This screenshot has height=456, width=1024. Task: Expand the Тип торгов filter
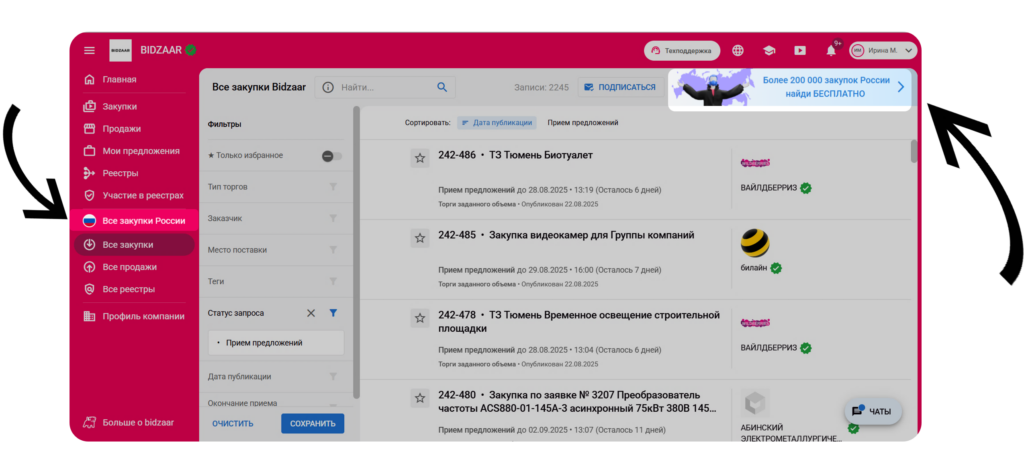(333, 187)
